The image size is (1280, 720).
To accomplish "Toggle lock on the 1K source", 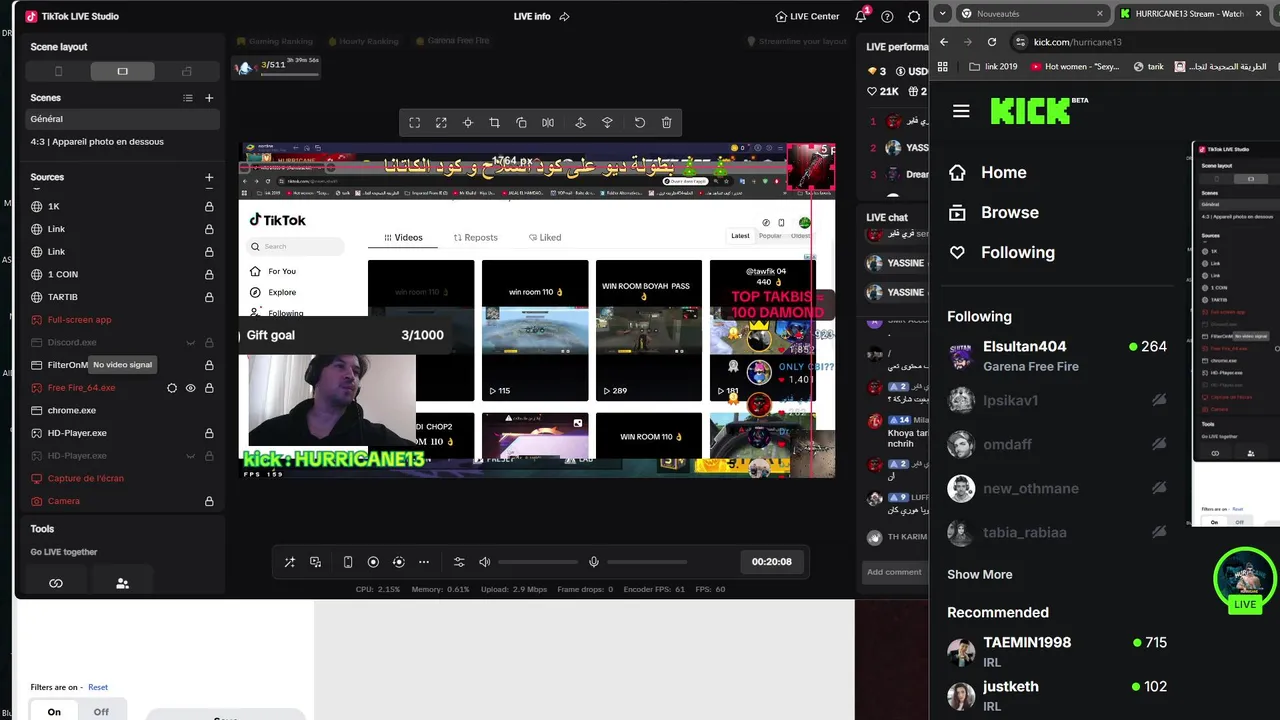I will click(209, 206).
